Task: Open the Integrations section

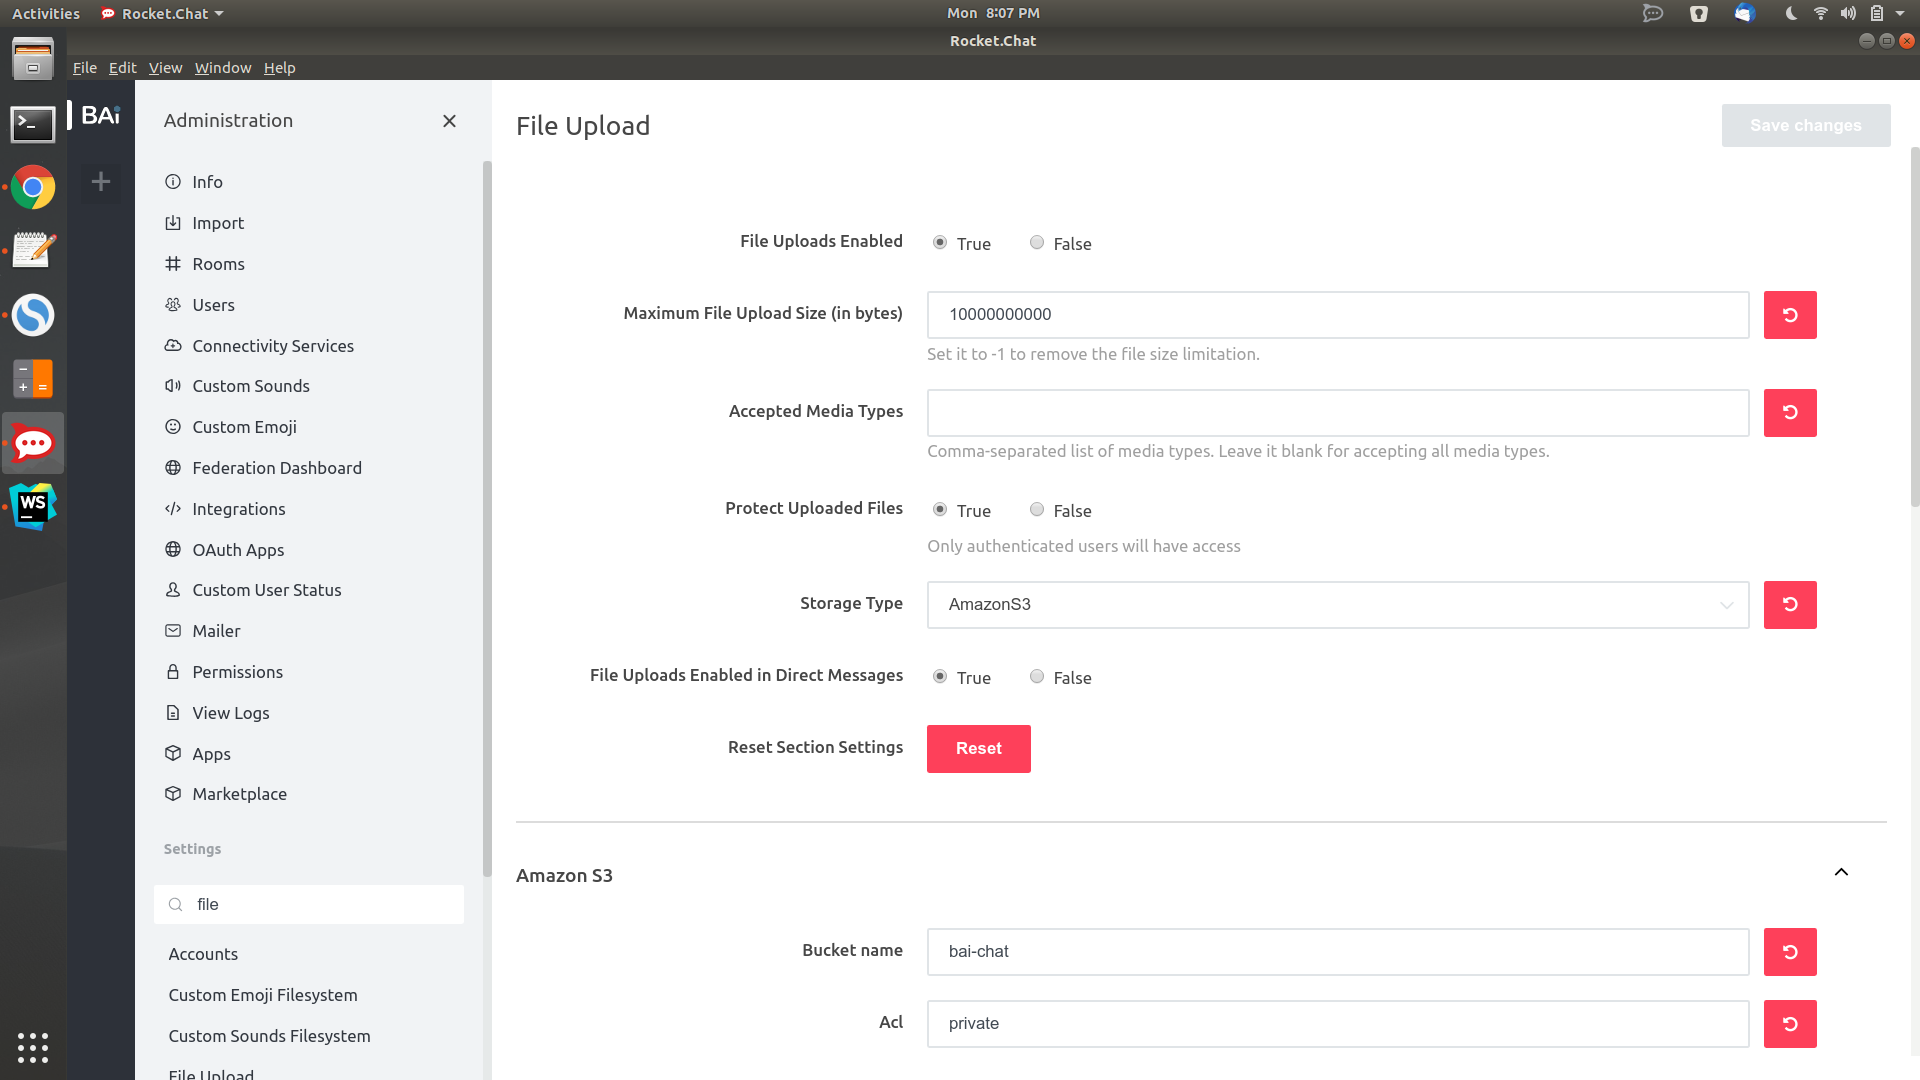Action: [x=238, y=508]
